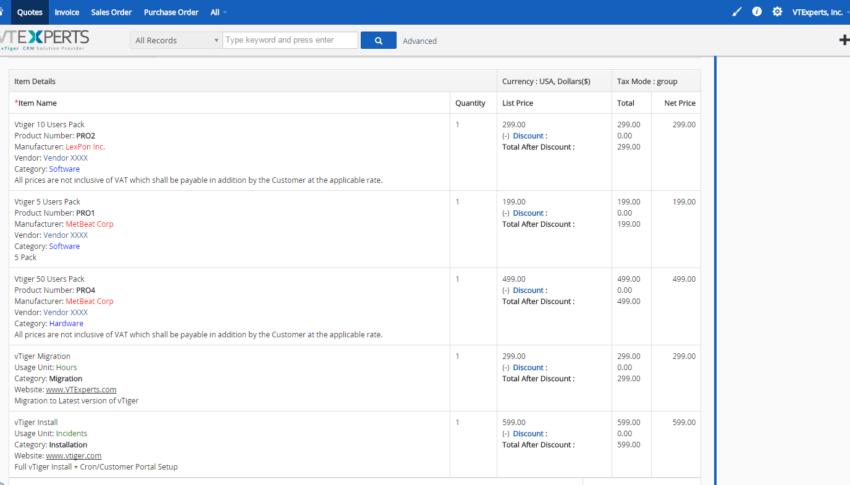Expand the All Records dropdown
Image resolution: width=850 pixels, height=485 pixels.
click(x=176, y=40)
